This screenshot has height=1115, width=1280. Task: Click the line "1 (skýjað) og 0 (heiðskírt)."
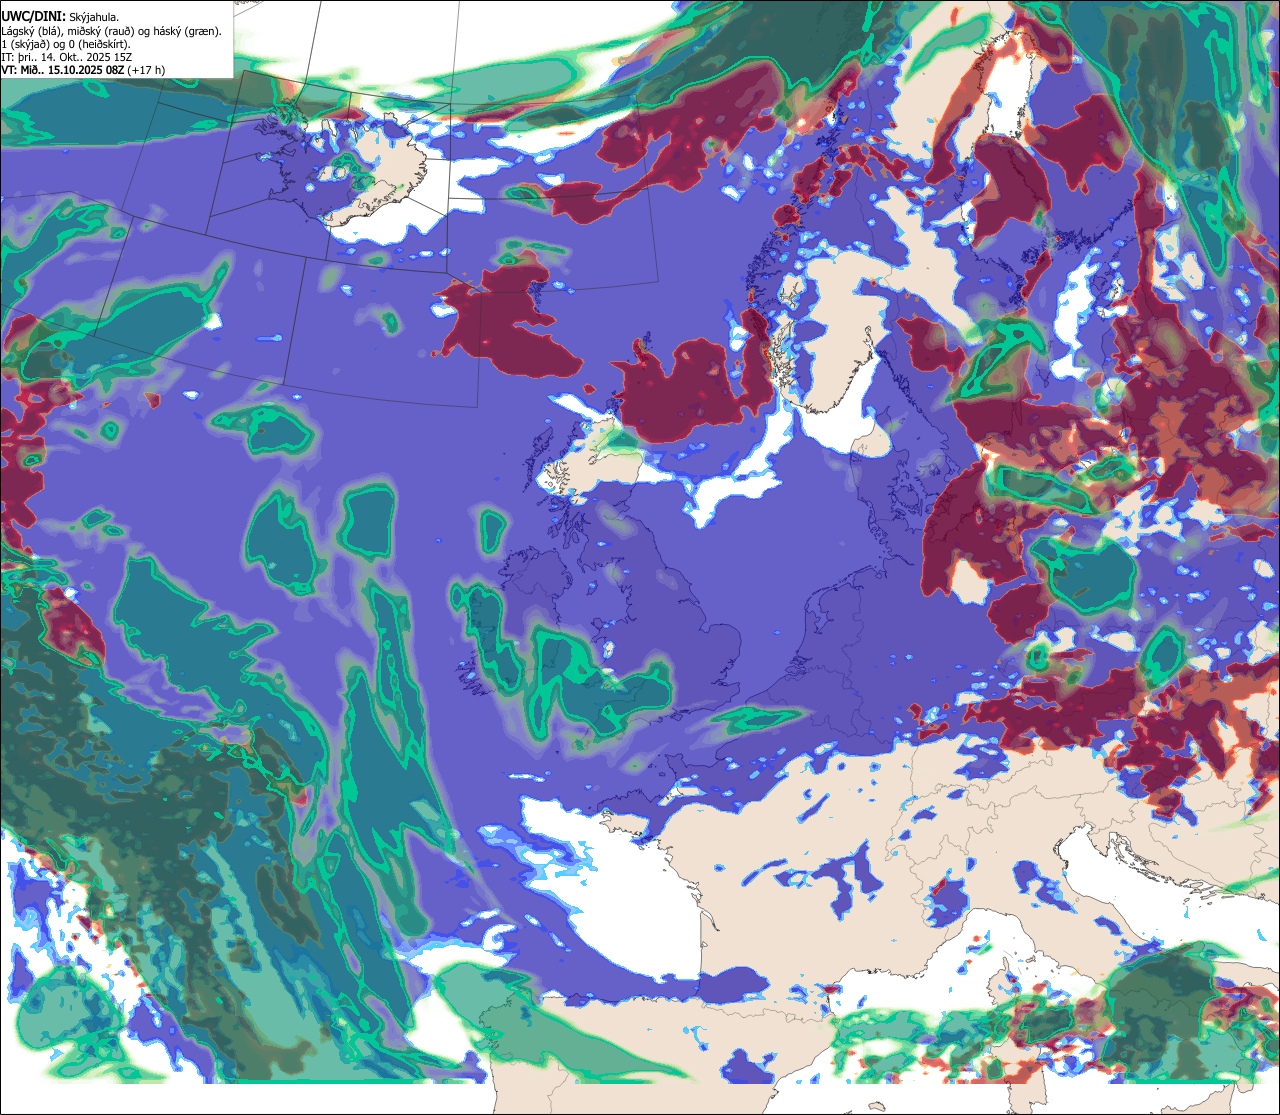coord(65,44)
